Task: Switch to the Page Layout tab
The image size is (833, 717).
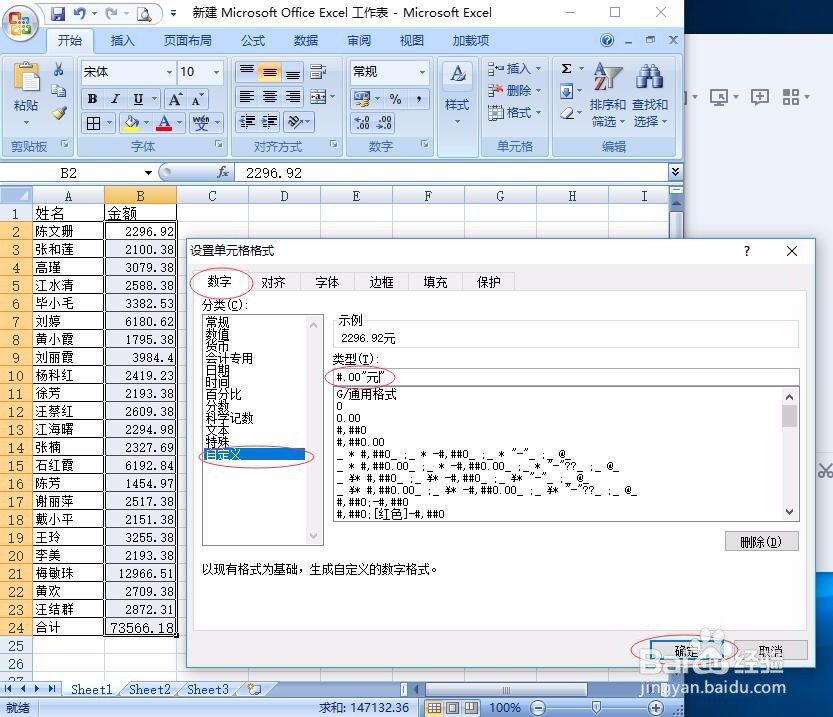Action: 187,40
